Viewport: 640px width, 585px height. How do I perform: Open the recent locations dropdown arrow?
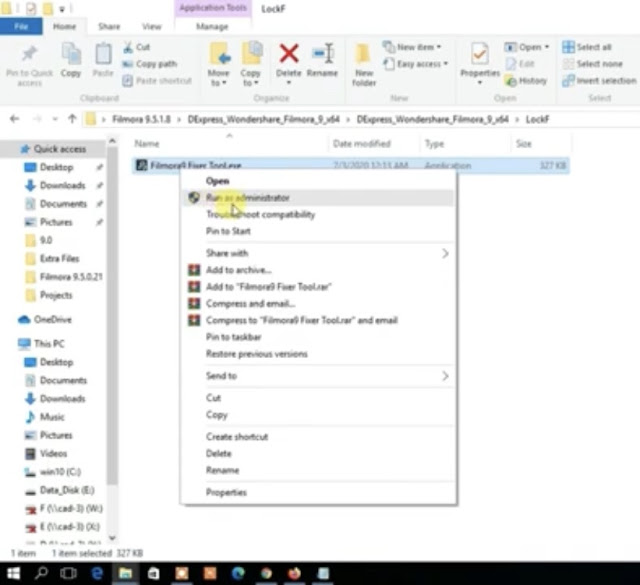tap(55, 119)
